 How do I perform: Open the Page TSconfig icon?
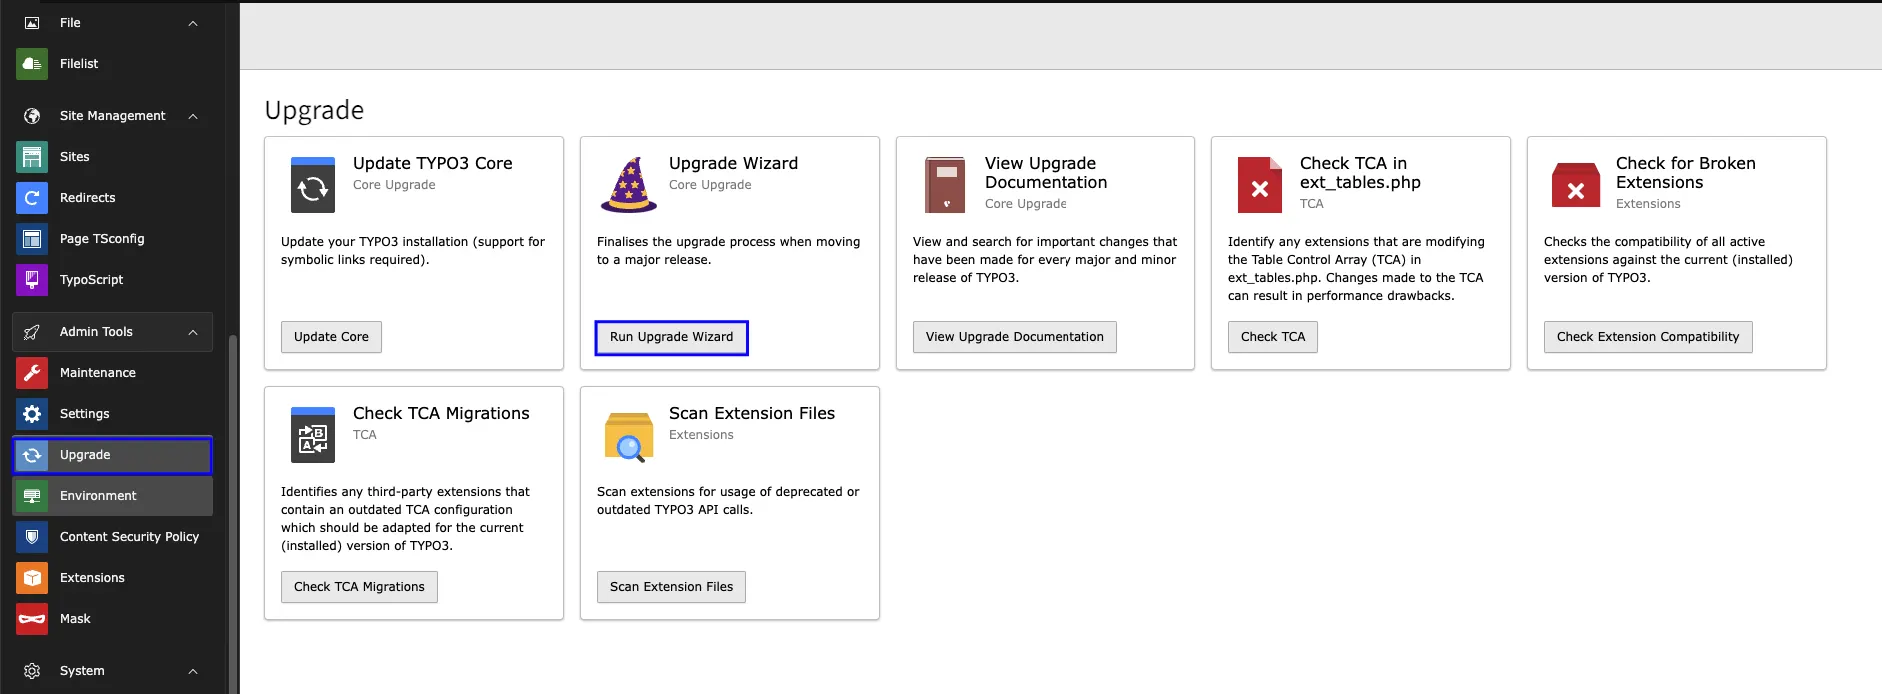pyautogui.click(x=32, y=239)
